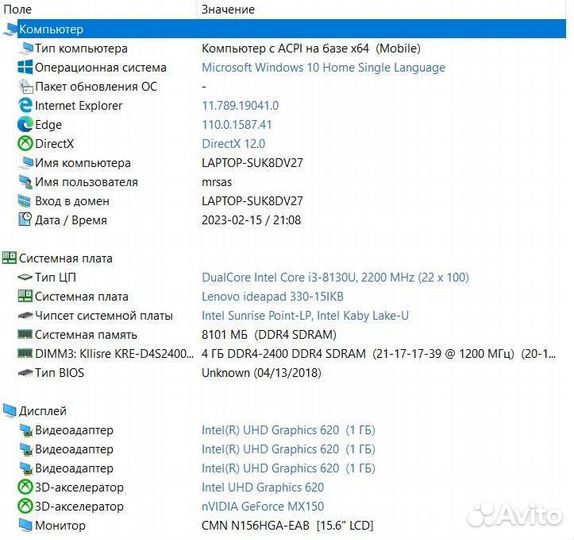
Task: Select the Операционная система field label
Action: (x=101, y=67)
